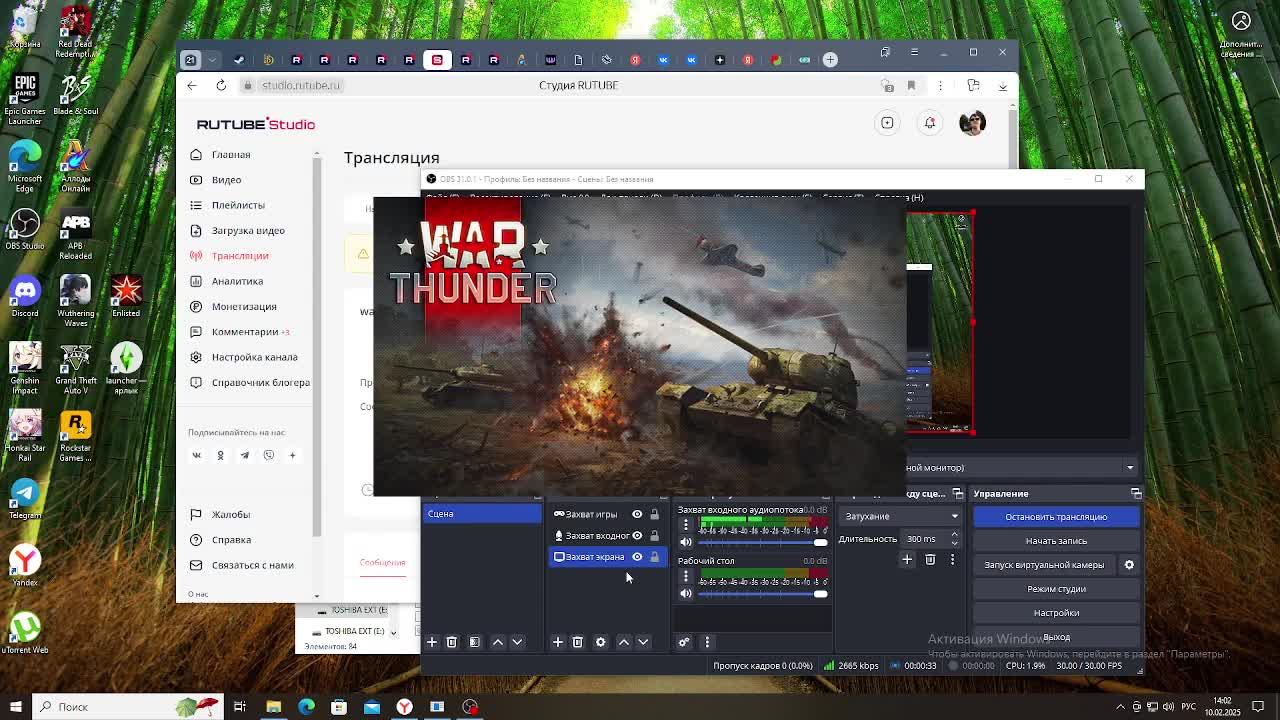Pop out the OBS Управление dock
1280x720 pixels.
[x=1136, y=494]
